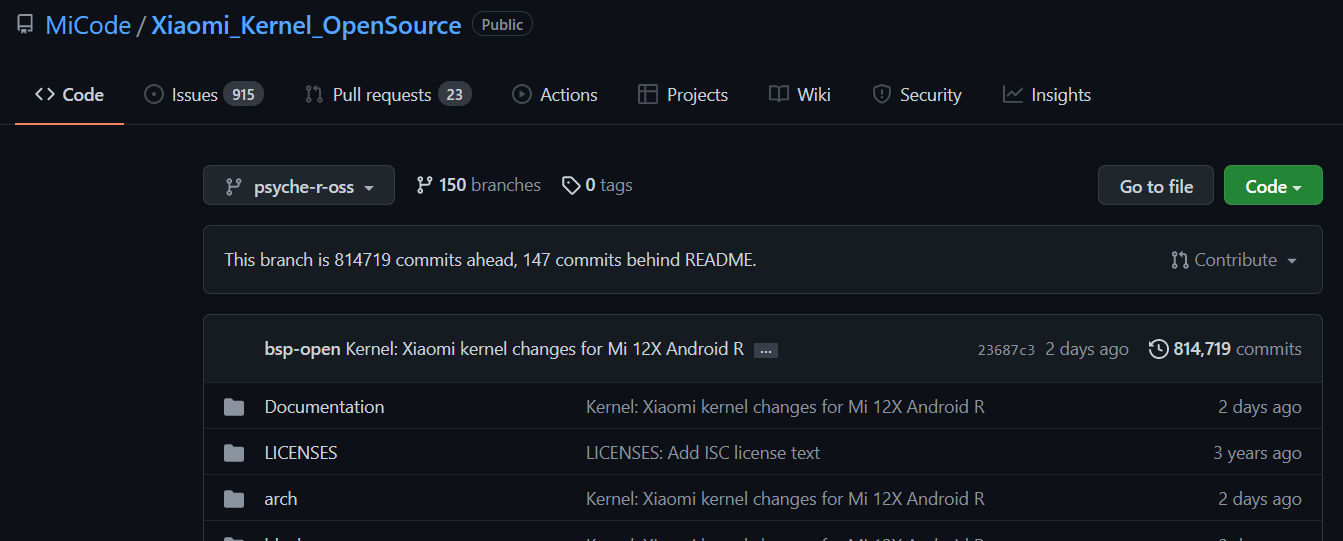Click the branches fork icon
This screenshot has height=541, width=1343.
(x=425, y=185)
